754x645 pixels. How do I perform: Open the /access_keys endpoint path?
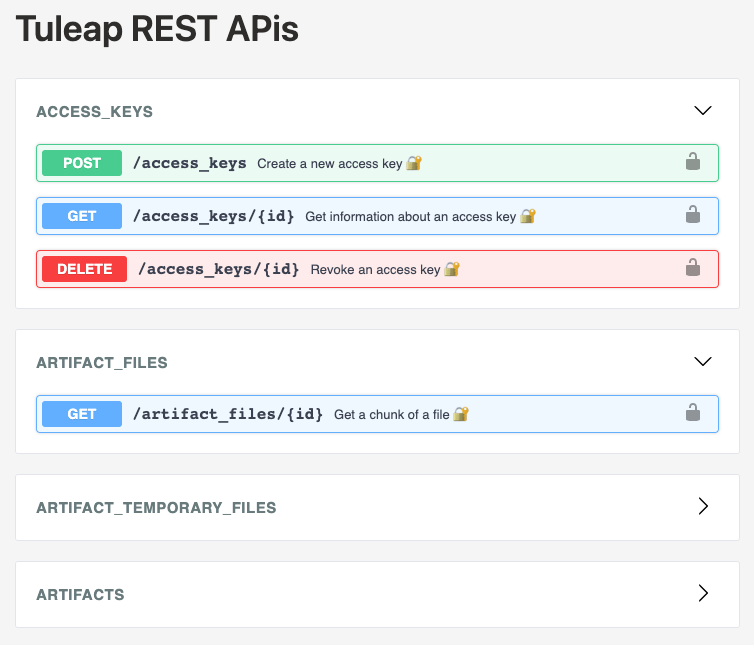190,163
